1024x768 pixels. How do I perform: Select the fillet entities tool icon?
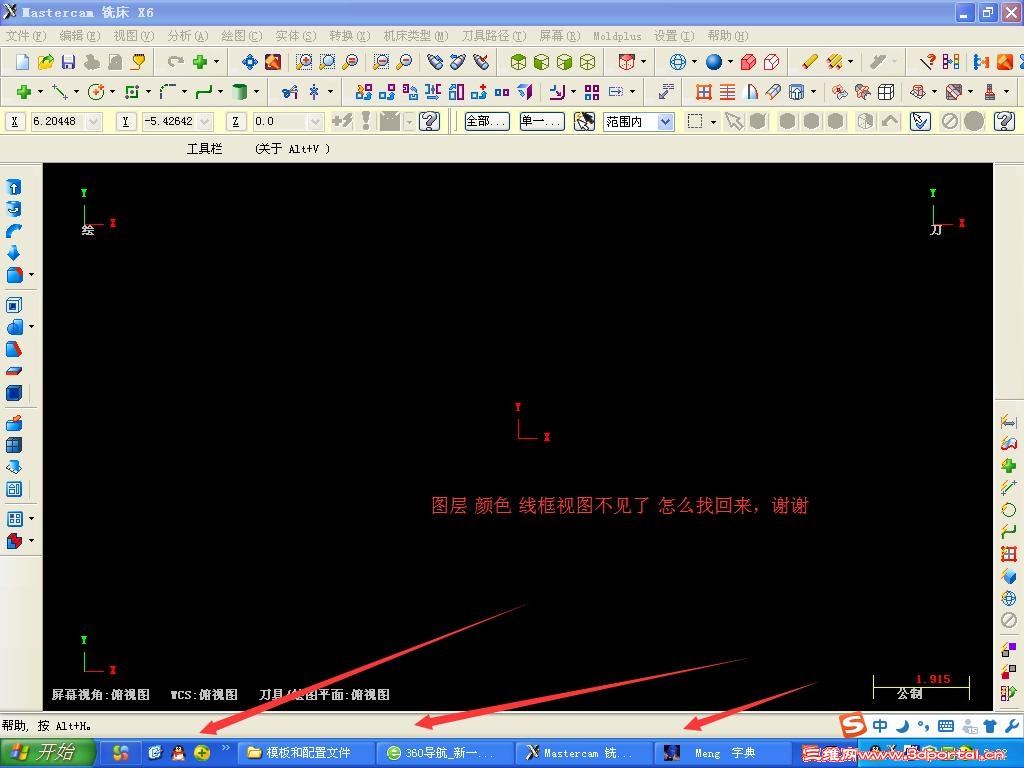coord(168,92)
